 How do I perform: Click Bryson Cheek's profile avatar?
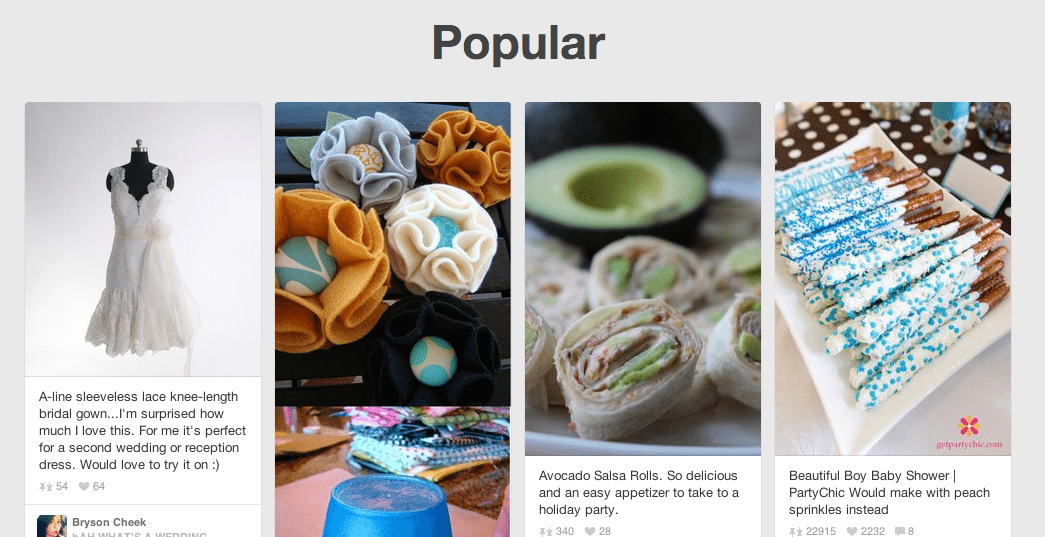[x=52, y=526]
